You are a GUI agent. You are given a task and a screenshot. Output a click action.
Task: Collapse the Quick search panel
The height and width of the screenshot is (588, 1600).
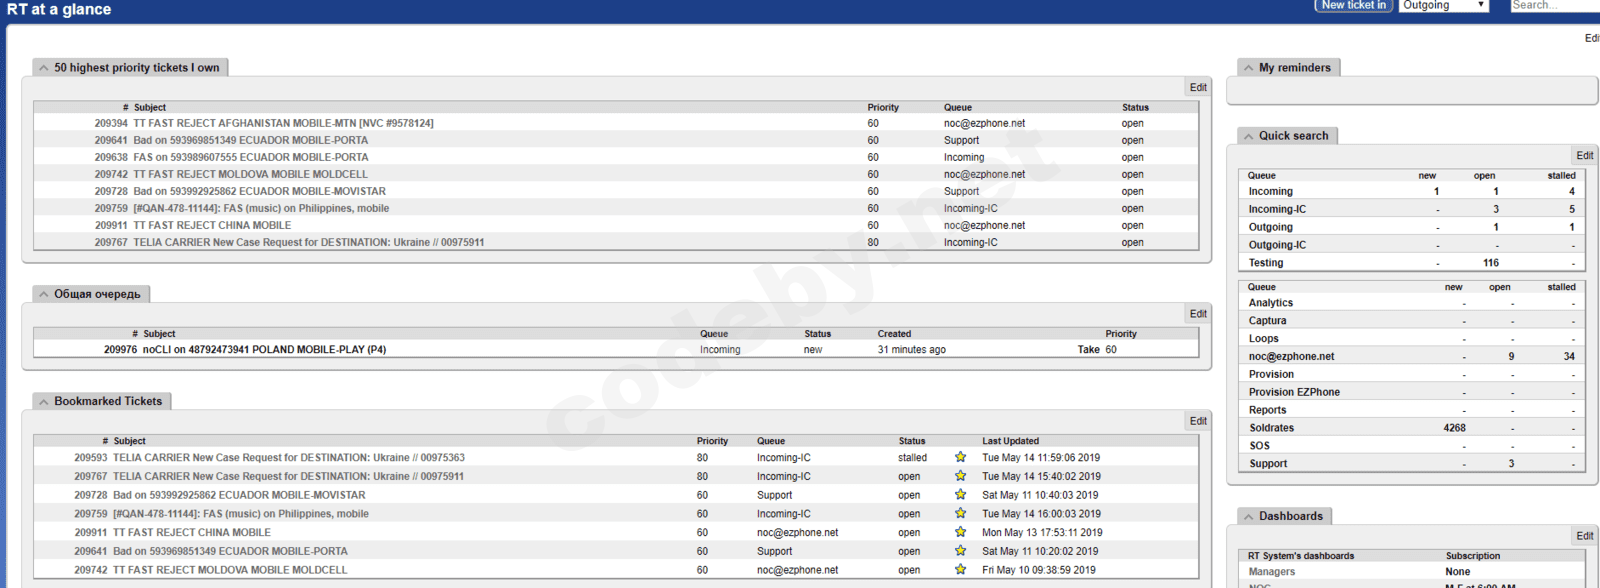pos(1248,136)
